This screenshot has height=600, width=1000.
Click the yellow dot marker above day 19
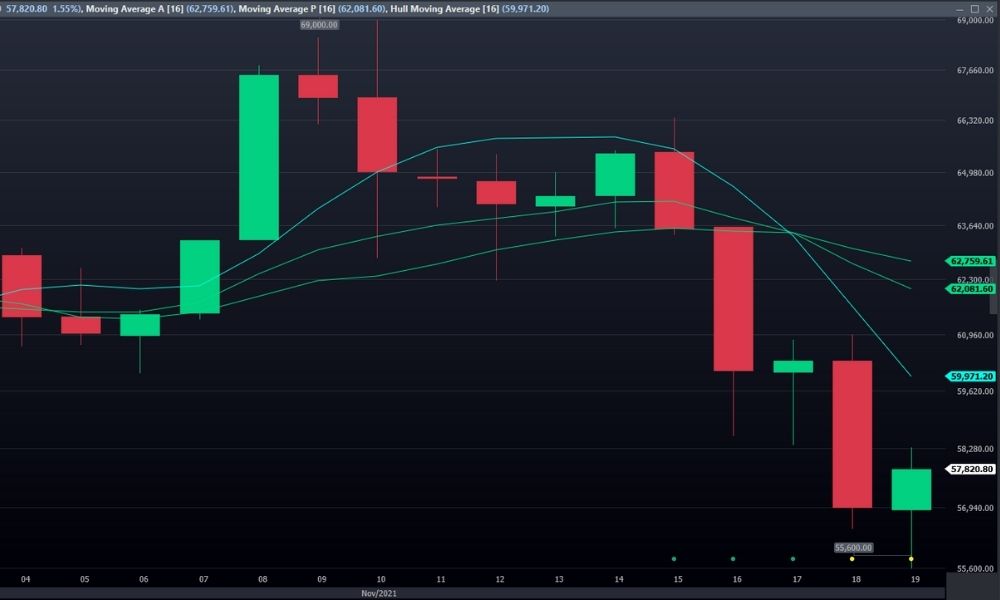coord(911,559)
